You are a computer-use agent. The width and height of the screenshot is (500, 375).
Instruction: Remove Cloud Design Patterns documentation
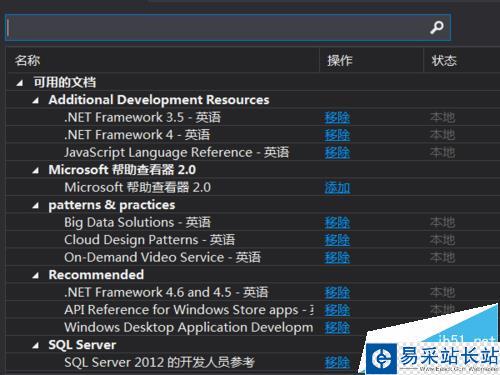click(337, 240)
